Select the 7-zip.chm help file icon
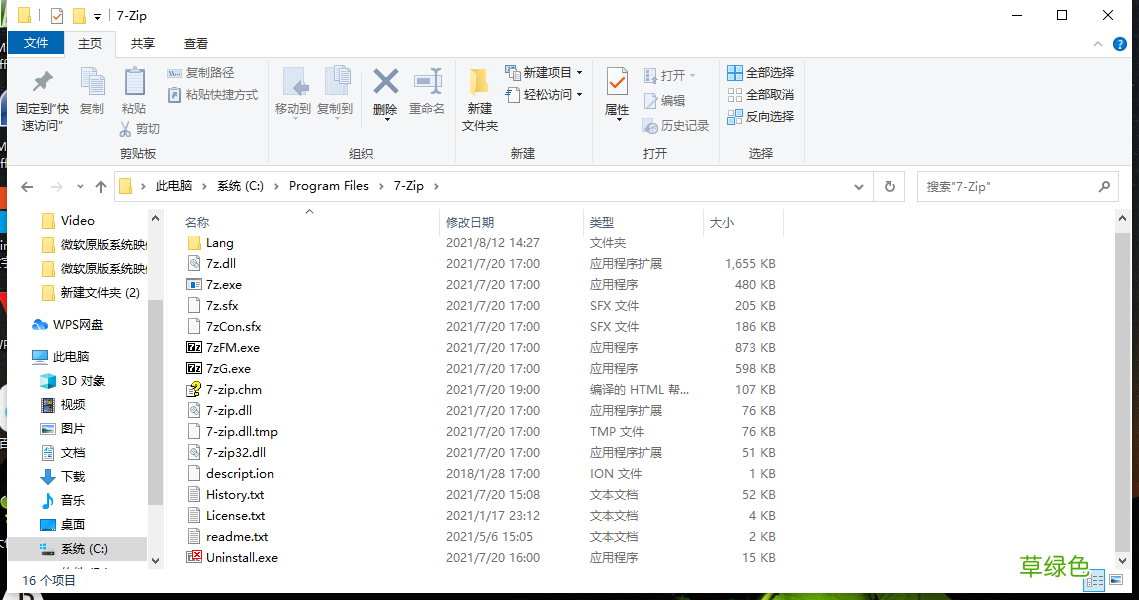The image size is (1139, 600). coord(194,389)
